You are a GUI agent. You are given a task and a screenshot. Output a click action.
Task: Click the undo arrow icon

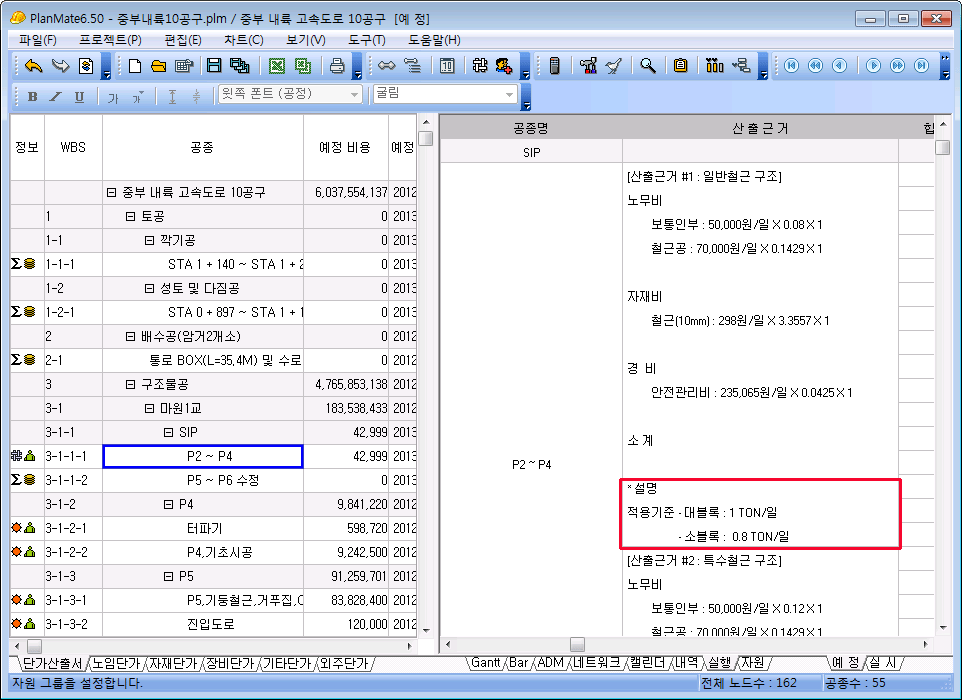pyautogui.click(x=33, y=66)
